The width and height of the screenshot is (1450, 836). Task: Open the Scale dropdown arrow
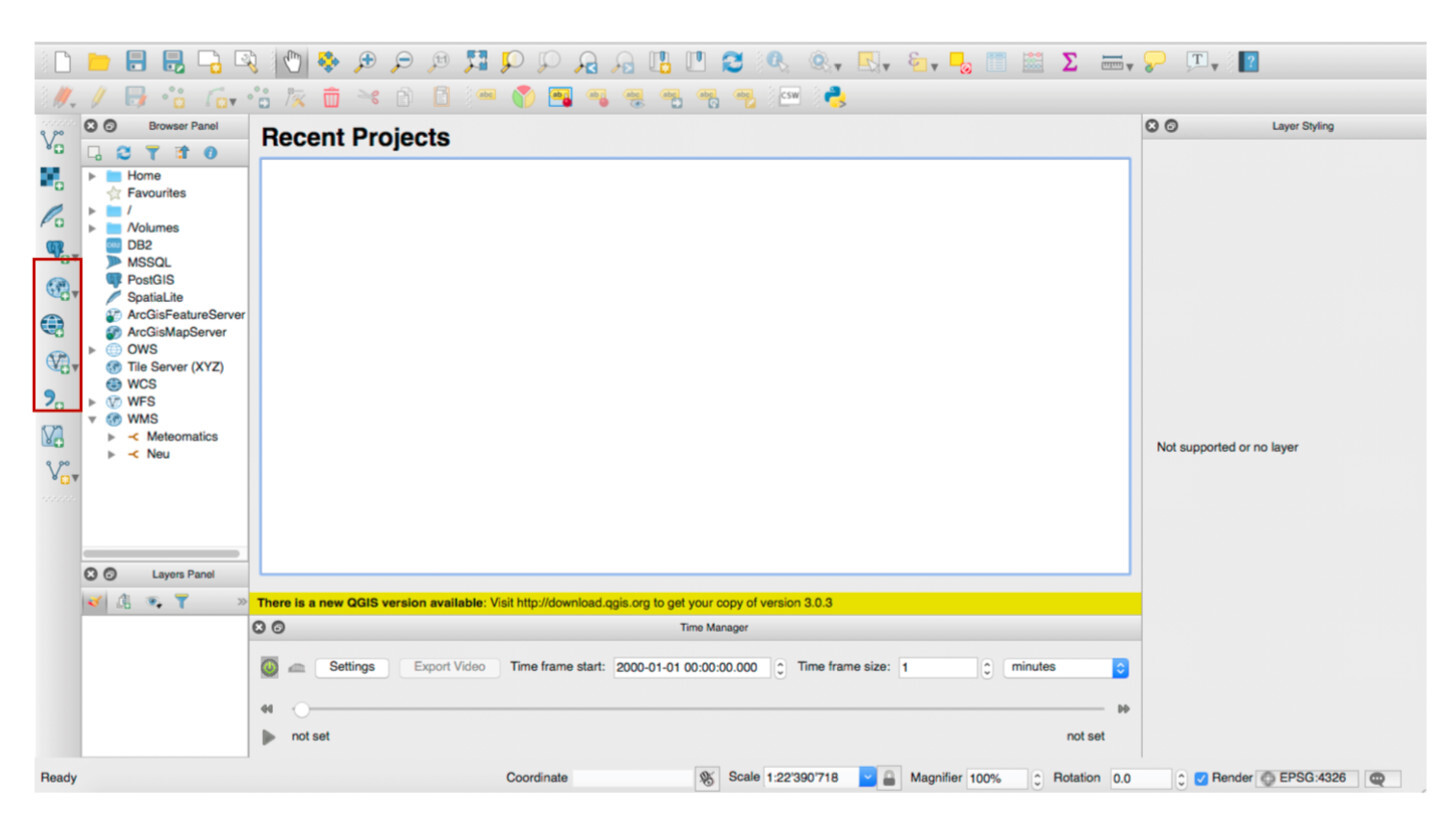[867, 778]
